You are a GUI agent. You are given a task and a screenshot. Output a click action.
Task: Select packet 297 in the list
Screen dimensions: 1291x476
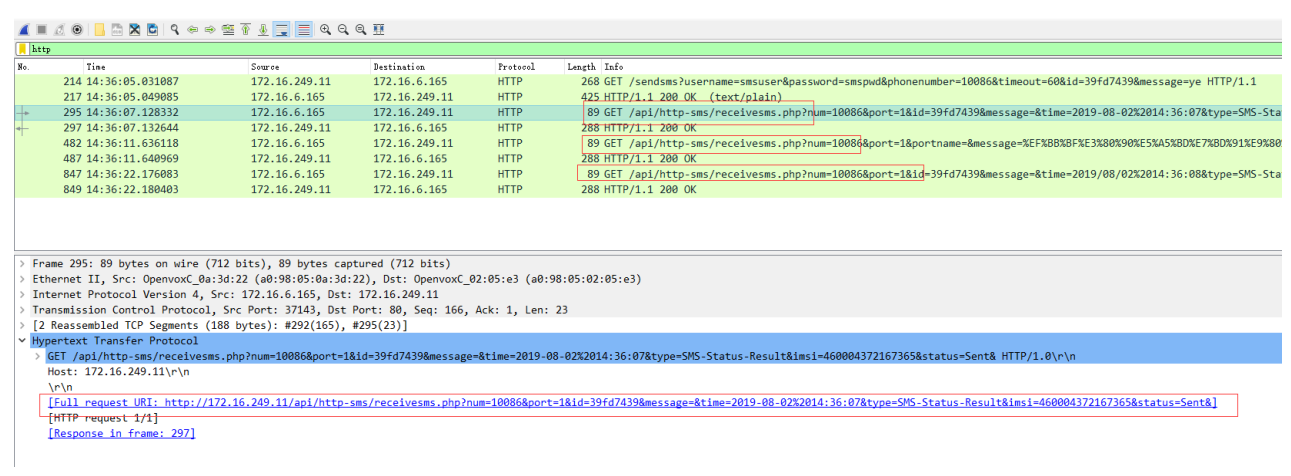click(648, 128)
